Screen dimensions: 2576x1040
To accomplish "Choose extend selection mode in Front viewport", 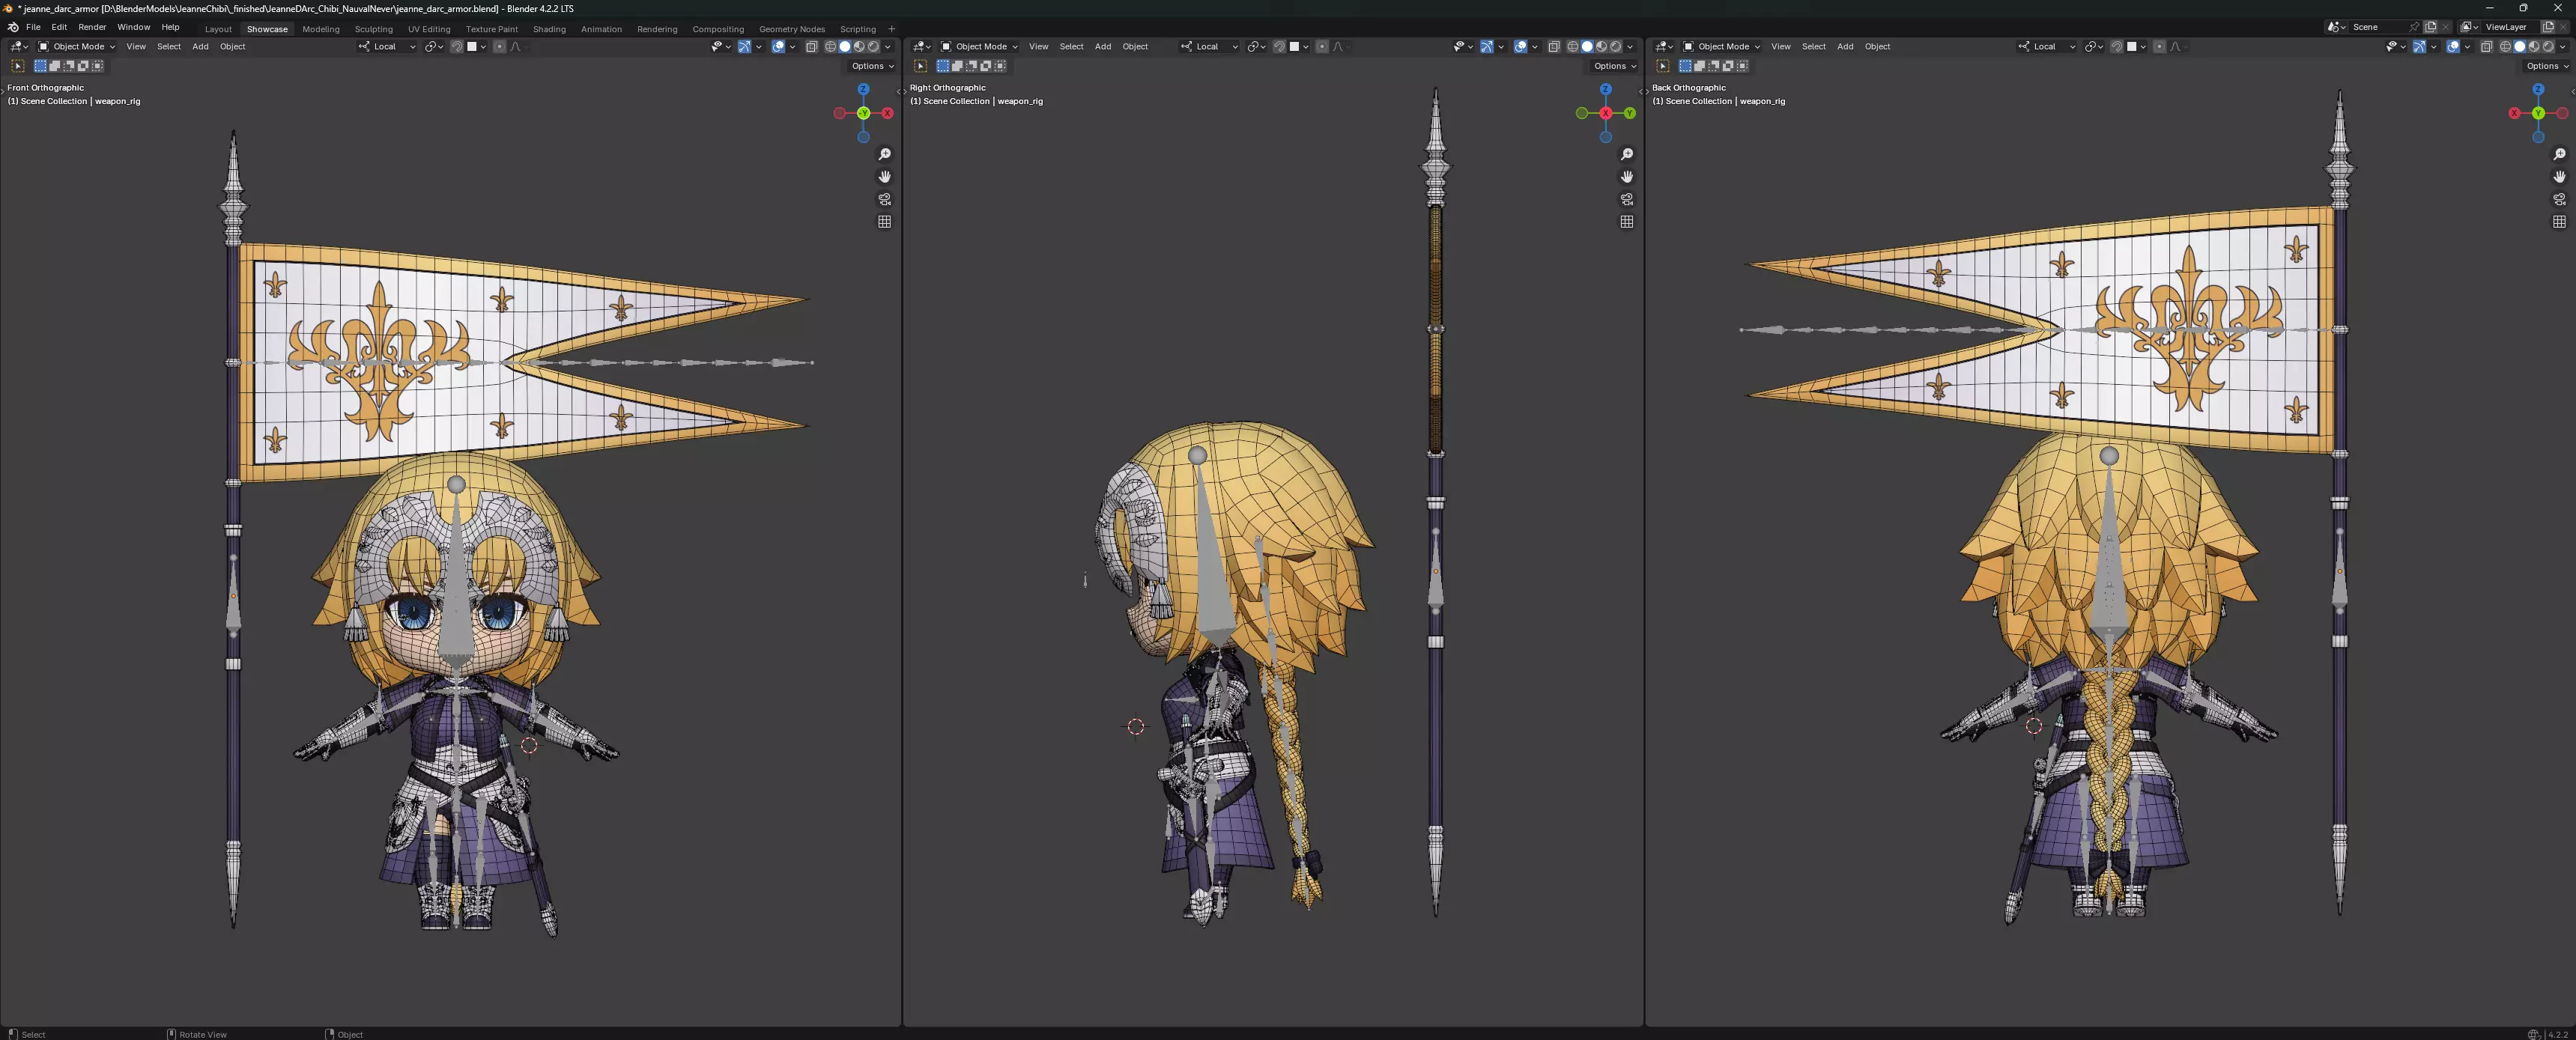I will pyautogui.click(x=55, y=66).
